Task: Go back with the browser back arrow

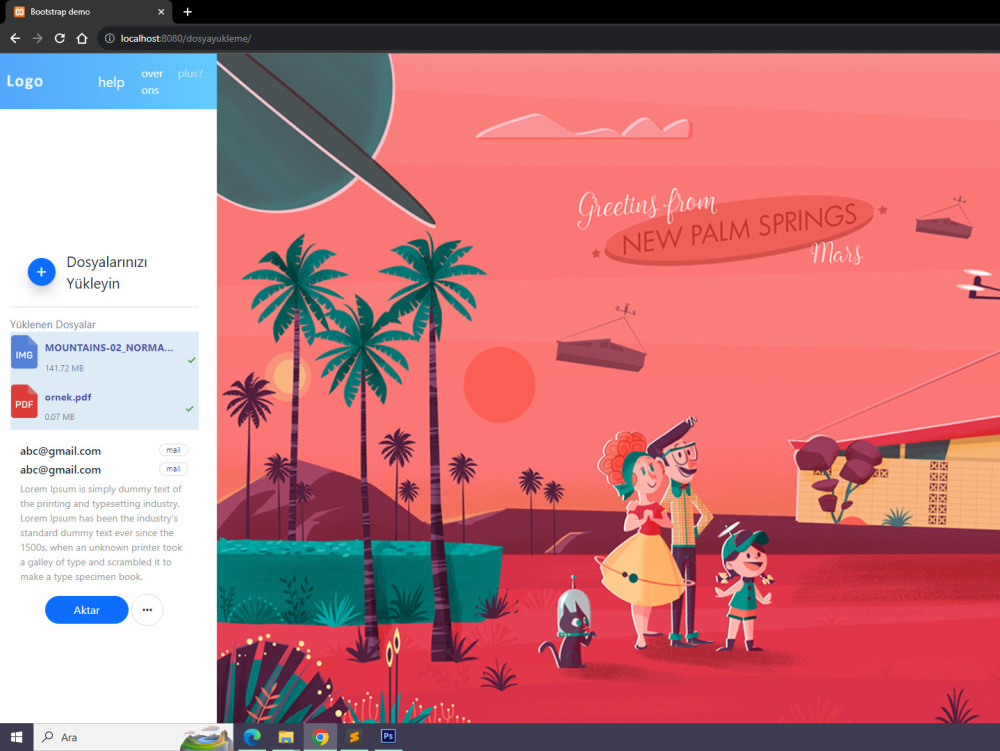Action: click(x=15, y=38)
